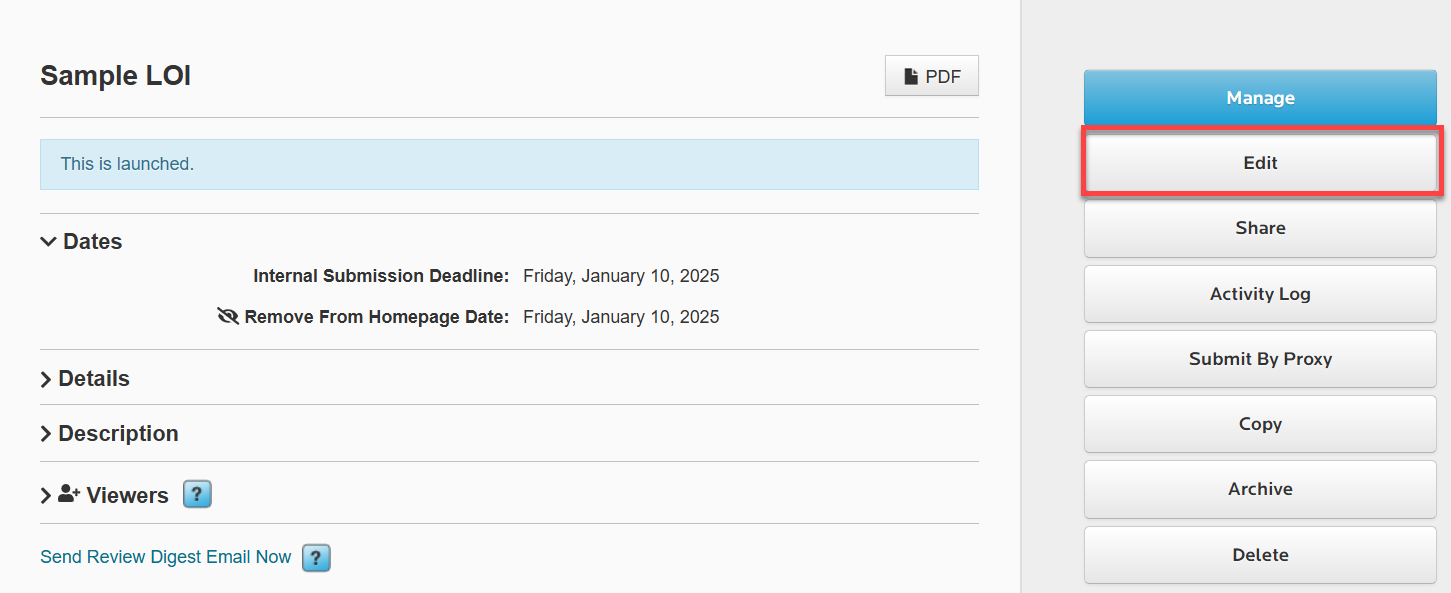Screen dimensions: 1451x593
Task: Click the Send Review Digest Email Now link
Action: [x=165, y=557]
